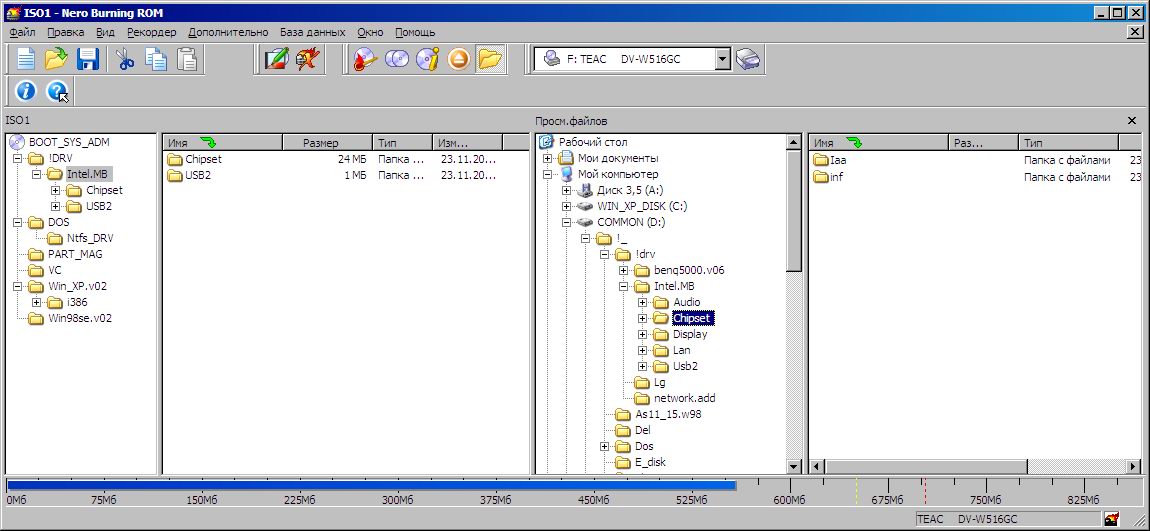Select the Display folder in browser tree
The width and height of the screenshot is (1150, 531).
coord(690,334)
